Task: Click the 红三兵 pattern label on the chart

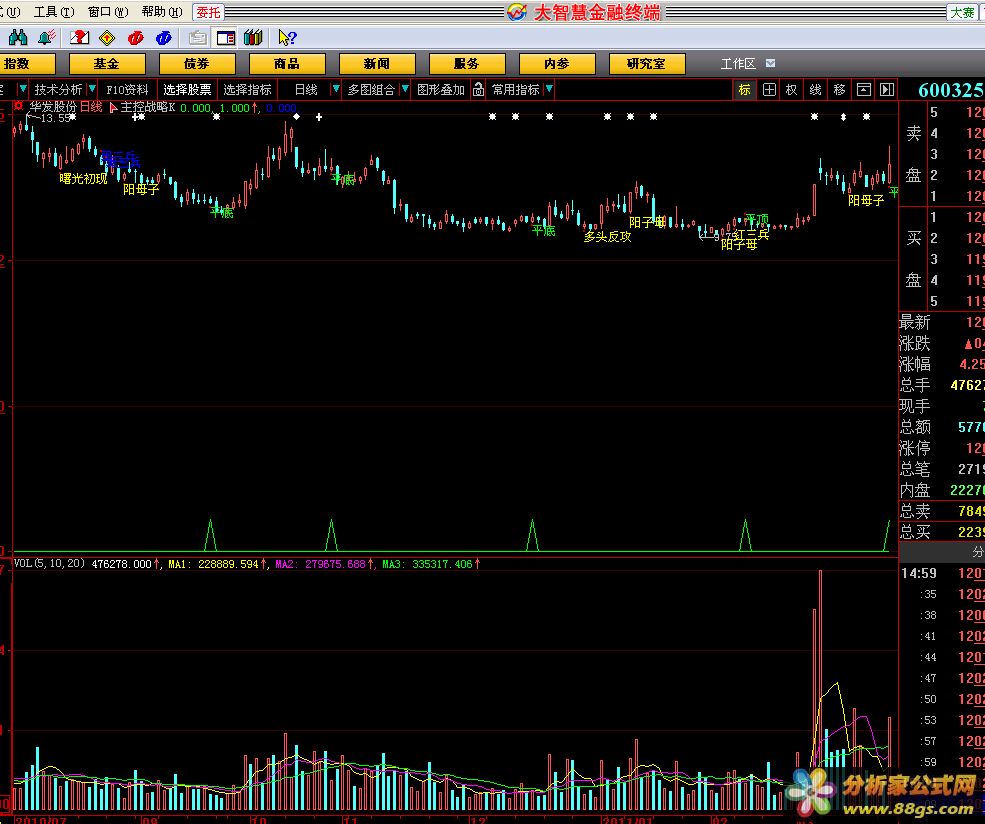Action: click(x=751, y=234)
